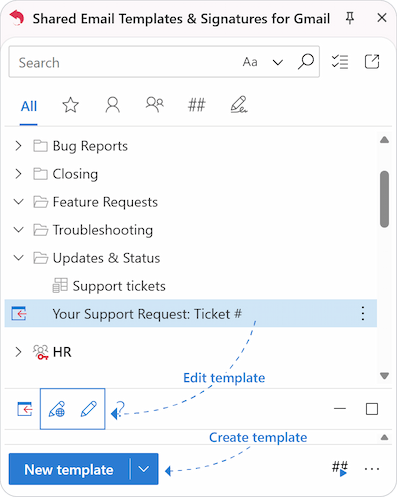Open the New template dropdown arrow
The height and width of the screenshot is (497, 397).
click(x=144, y=469)
